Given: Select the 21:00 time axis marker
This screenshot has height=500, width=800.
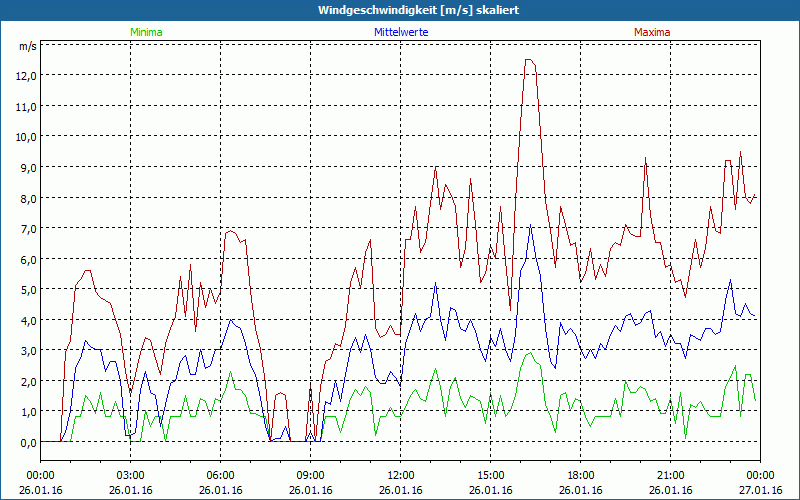Looking at the screenshot, I should point(671,475).
